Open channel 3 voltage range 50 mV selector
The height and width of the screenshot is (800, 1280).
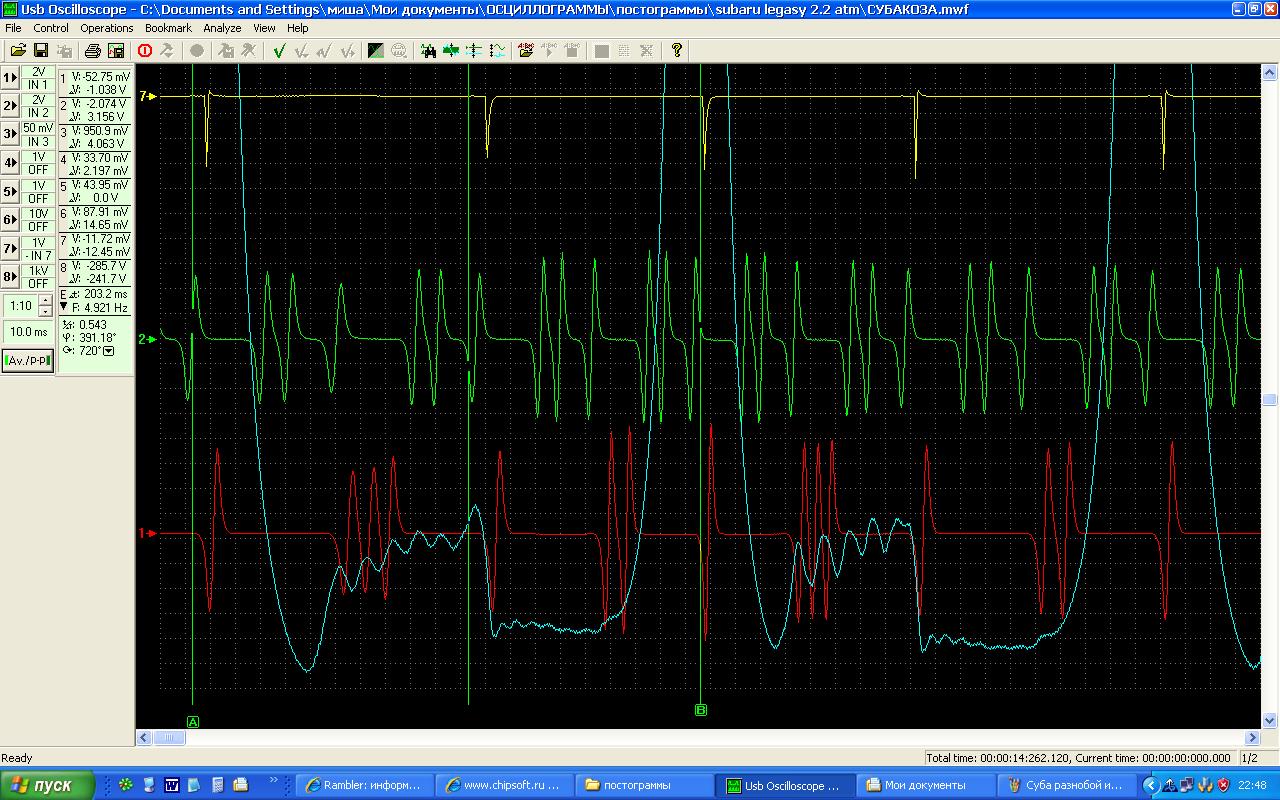[x=38, y=128]
